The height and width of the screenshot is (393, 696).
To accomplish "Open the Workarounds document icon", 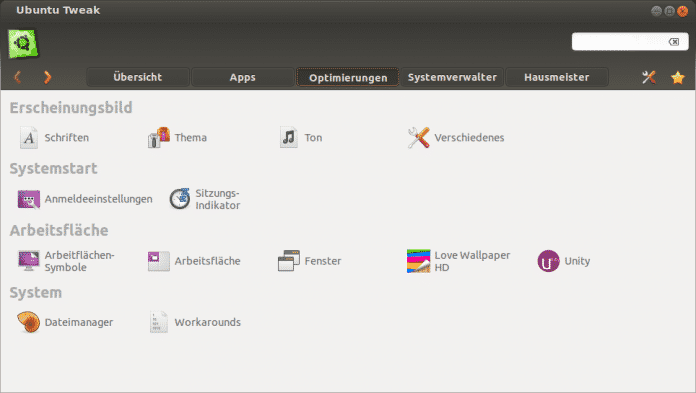I will 158,322.
